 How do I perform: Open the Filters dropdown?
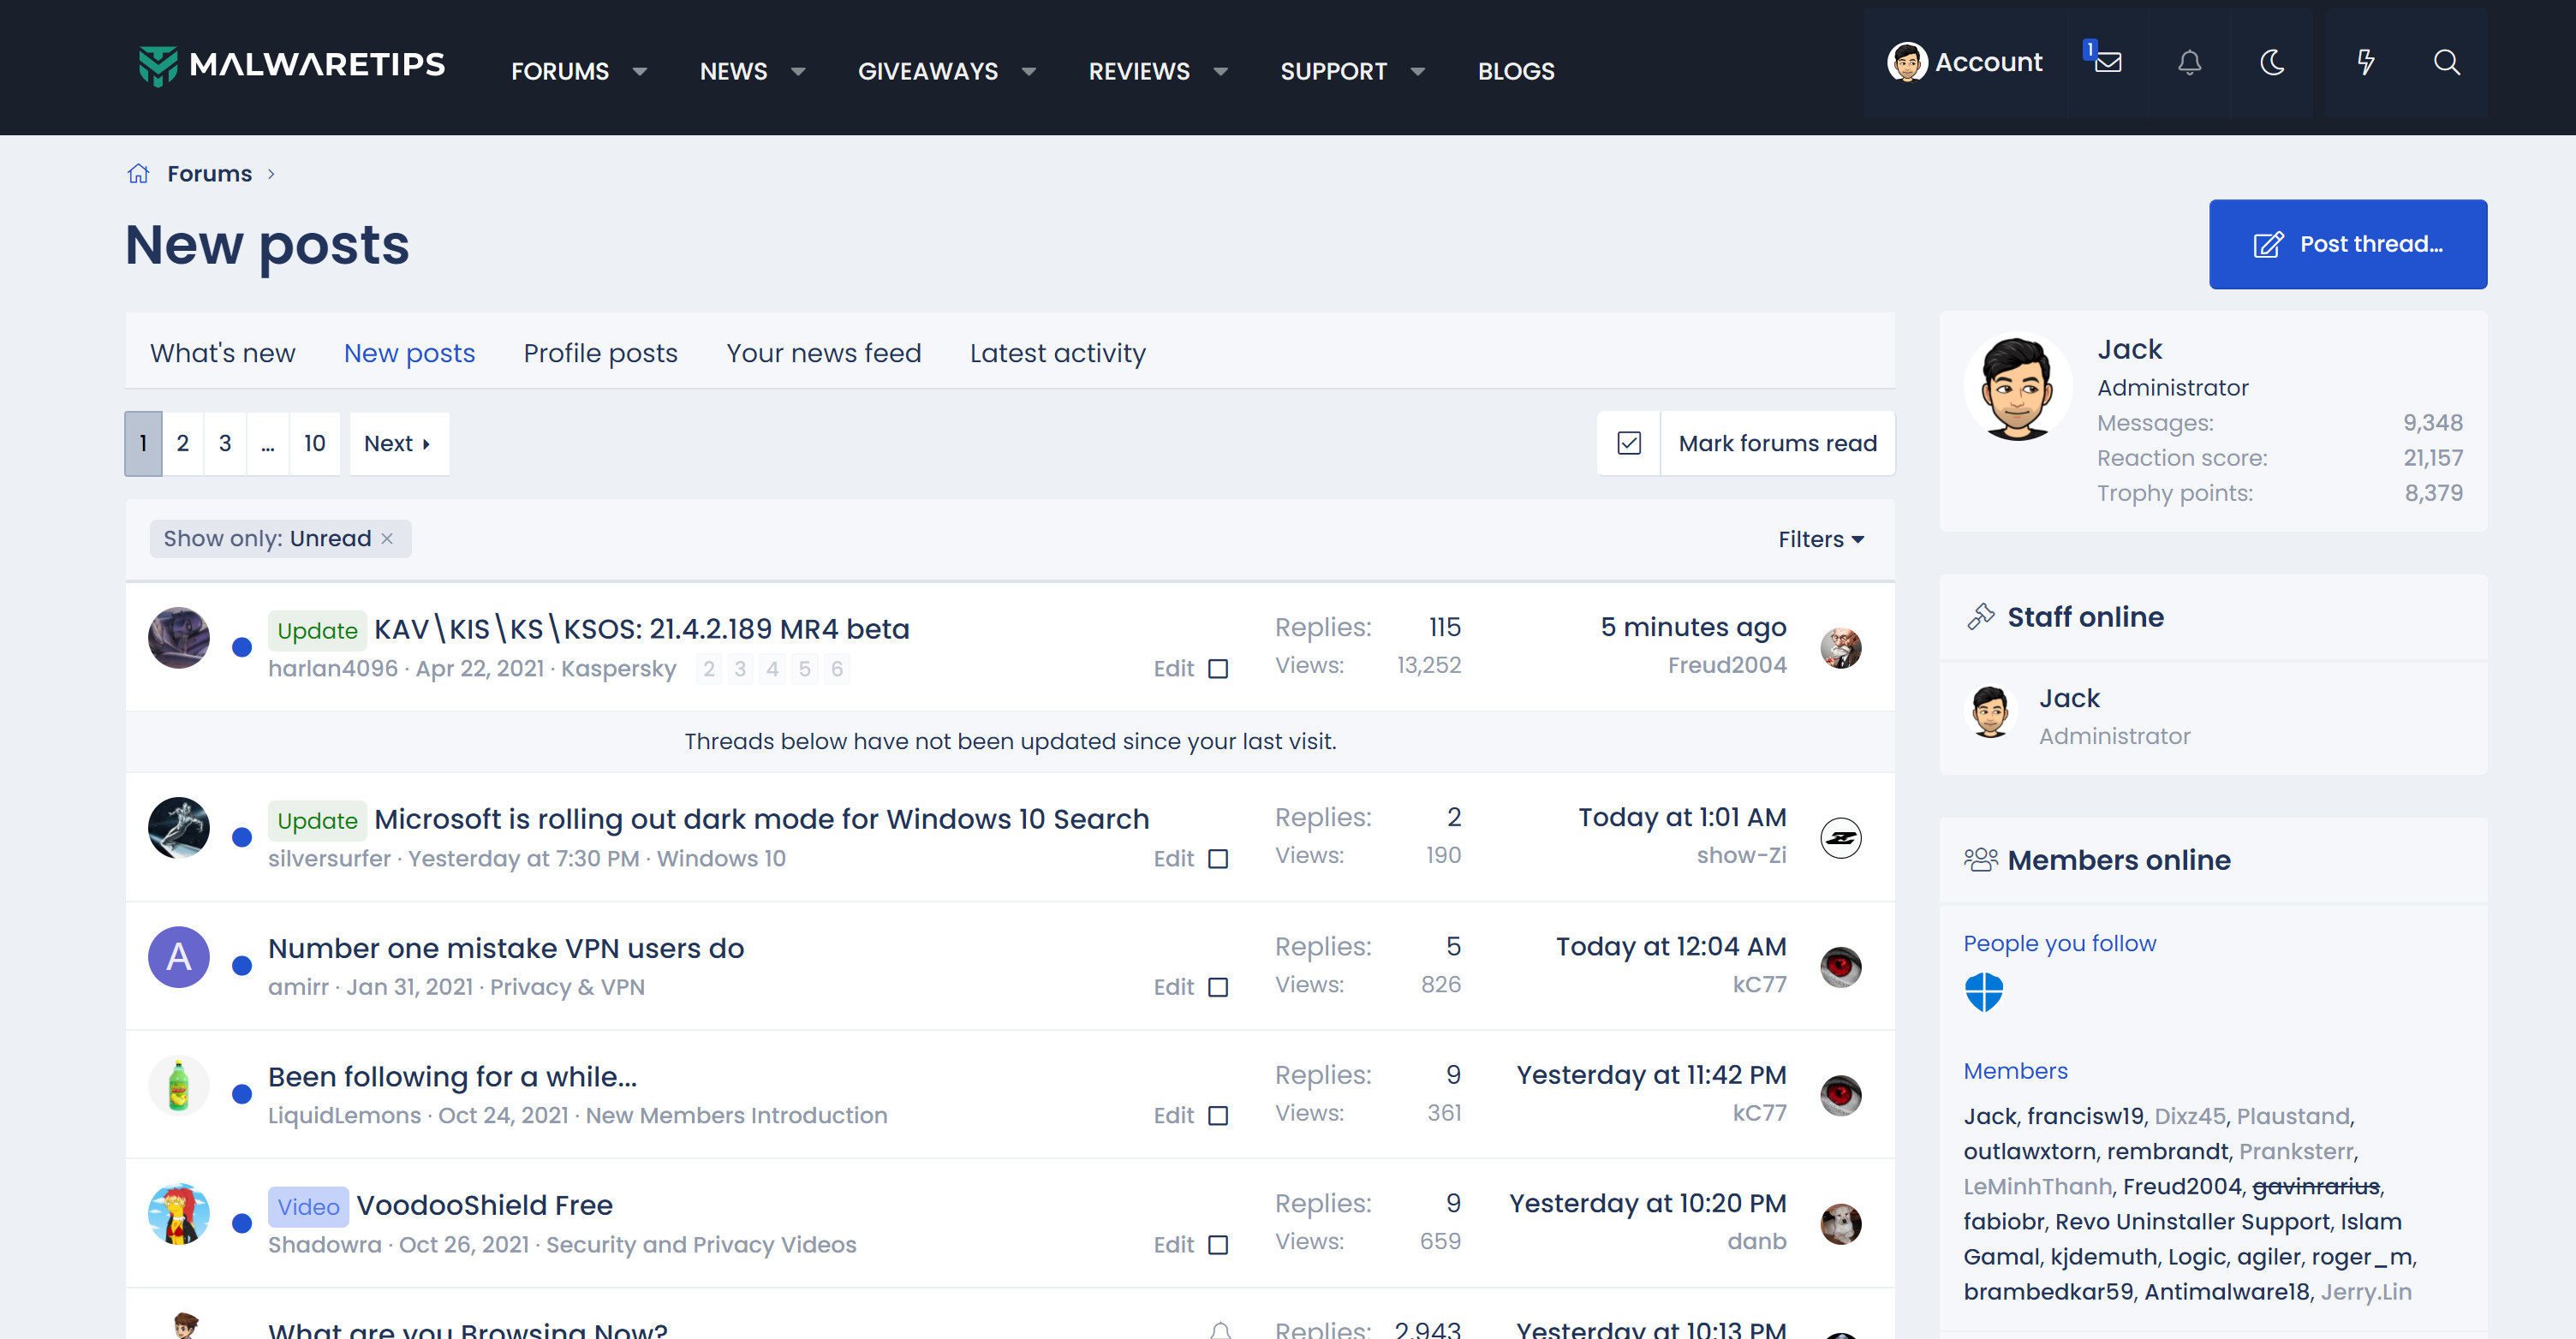[1820, 539]
